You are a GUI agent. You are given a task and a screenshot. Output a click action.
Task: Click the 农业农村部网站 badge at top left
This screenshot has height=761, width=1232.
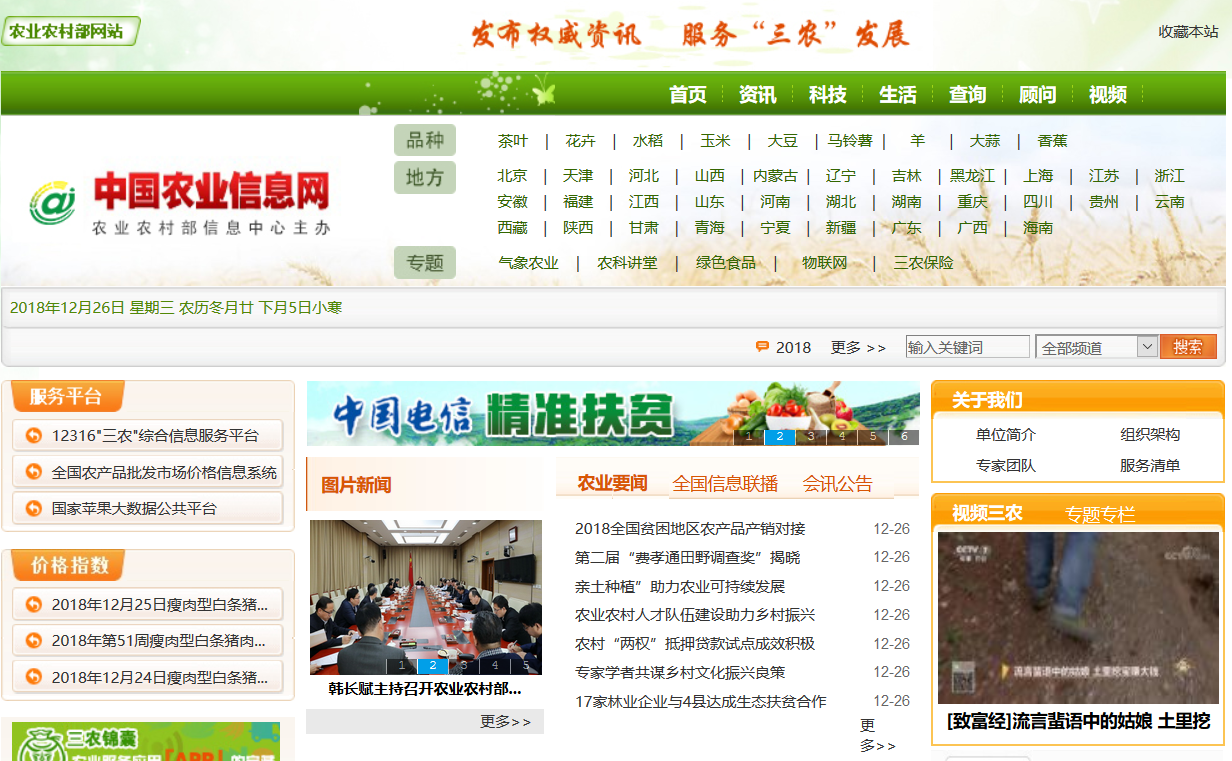[70, 32]
